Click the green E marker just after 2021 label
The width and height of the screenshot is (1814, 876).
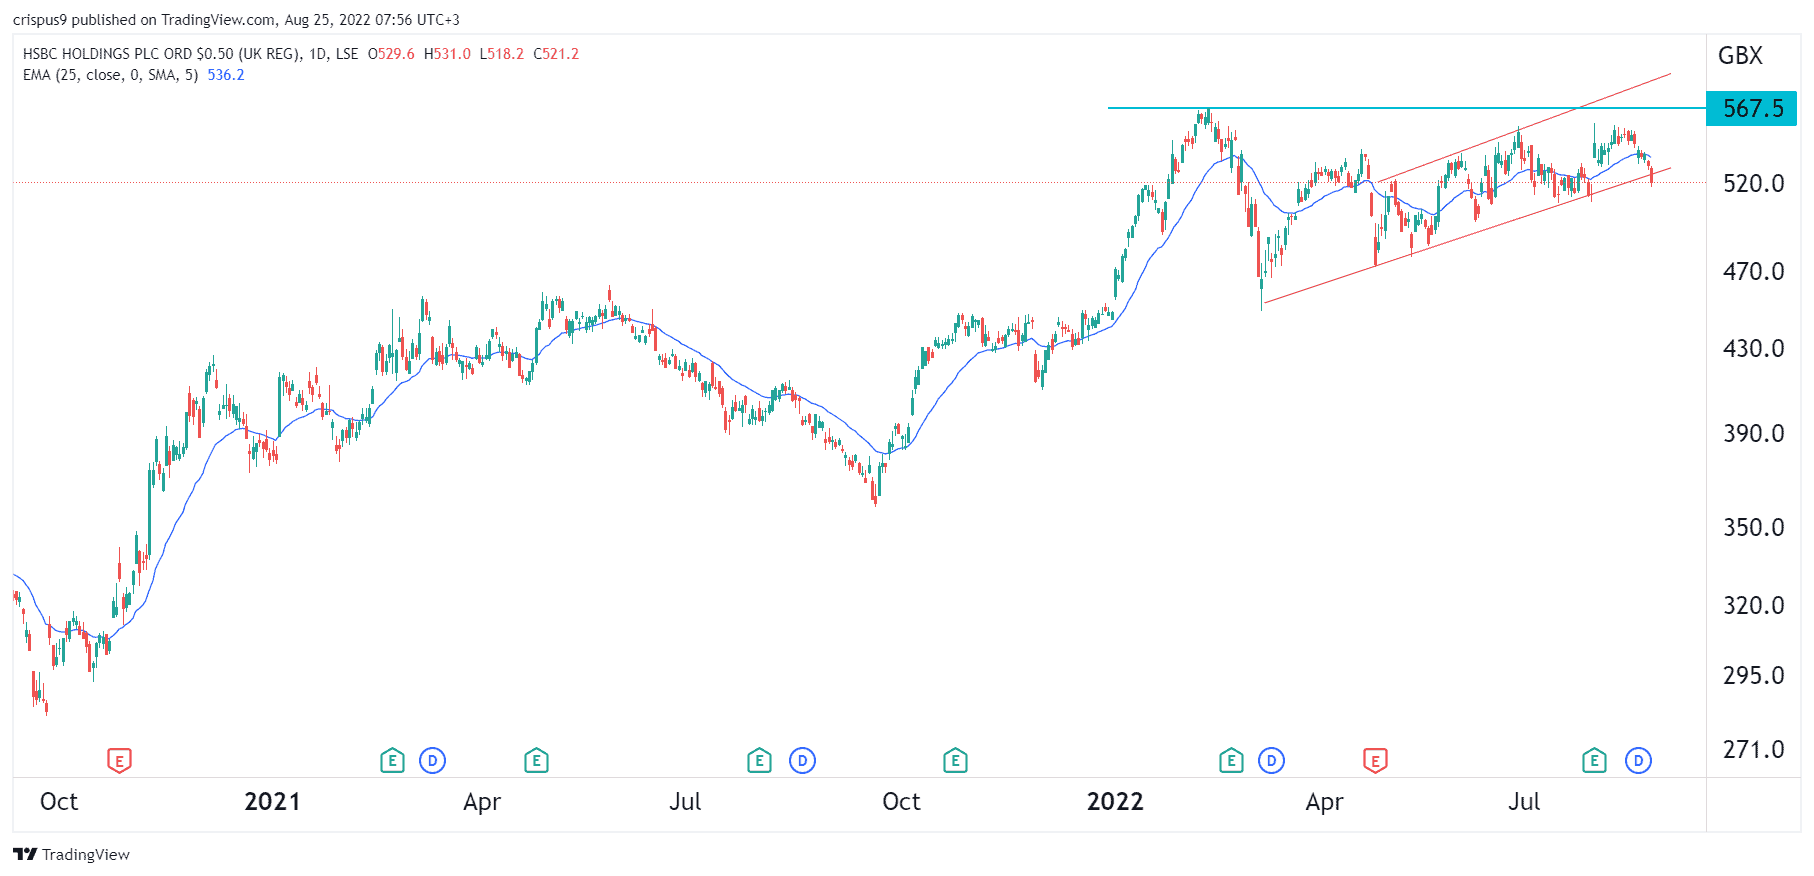click(x=392, y=761)
